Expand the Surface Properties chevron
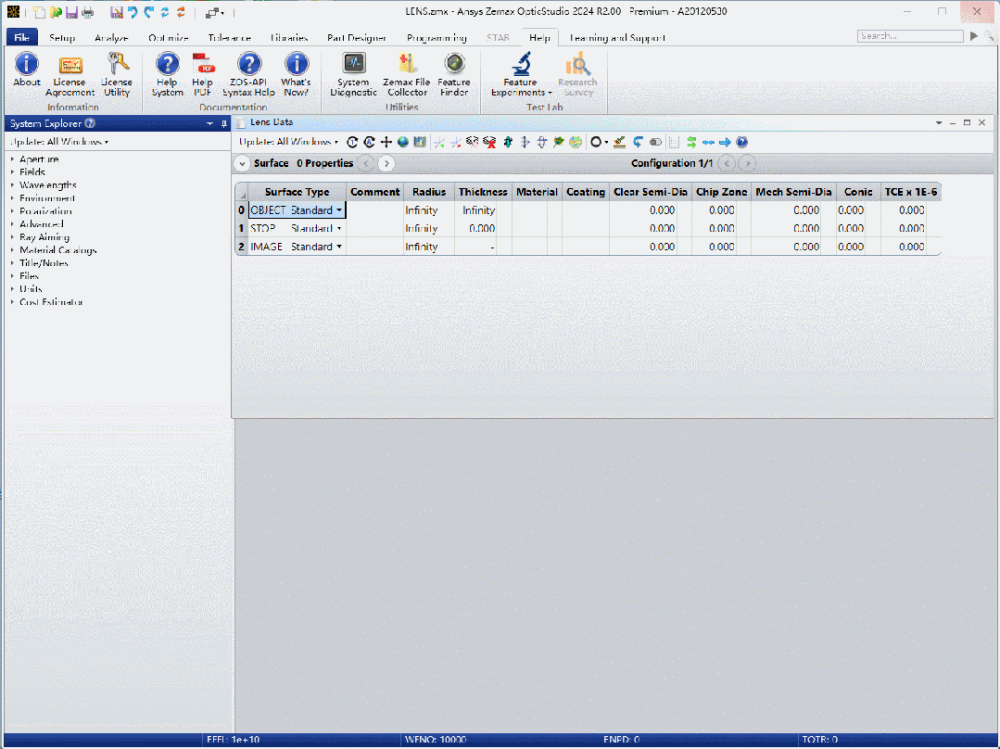Screen dimensions: 1000x749 (x=242, y=163)
